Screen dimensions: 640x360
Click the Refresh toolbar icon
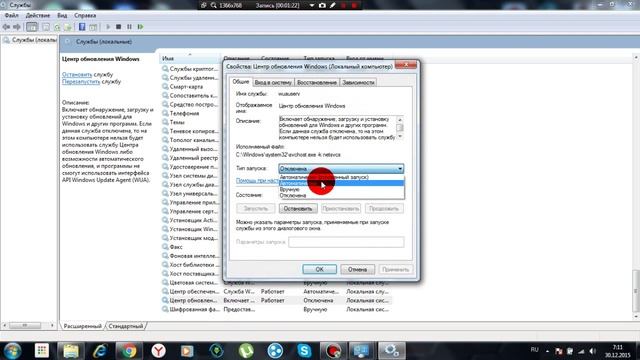(x=57, y=27)
